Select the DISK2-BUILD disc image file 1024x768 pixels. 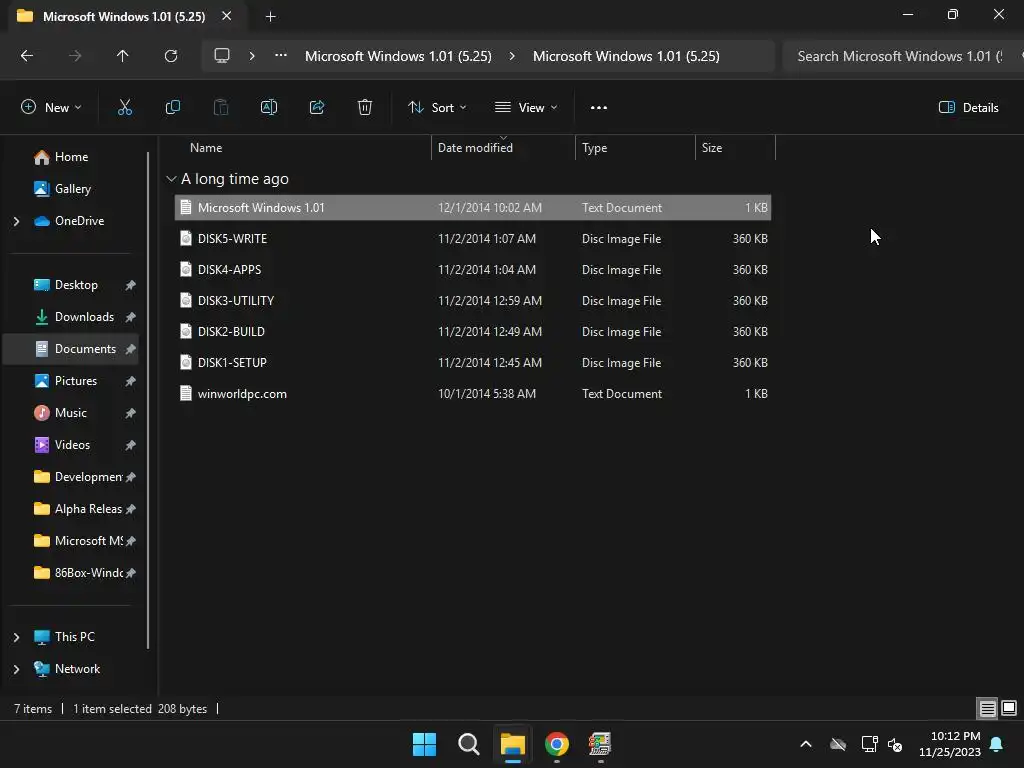[473, 332]
